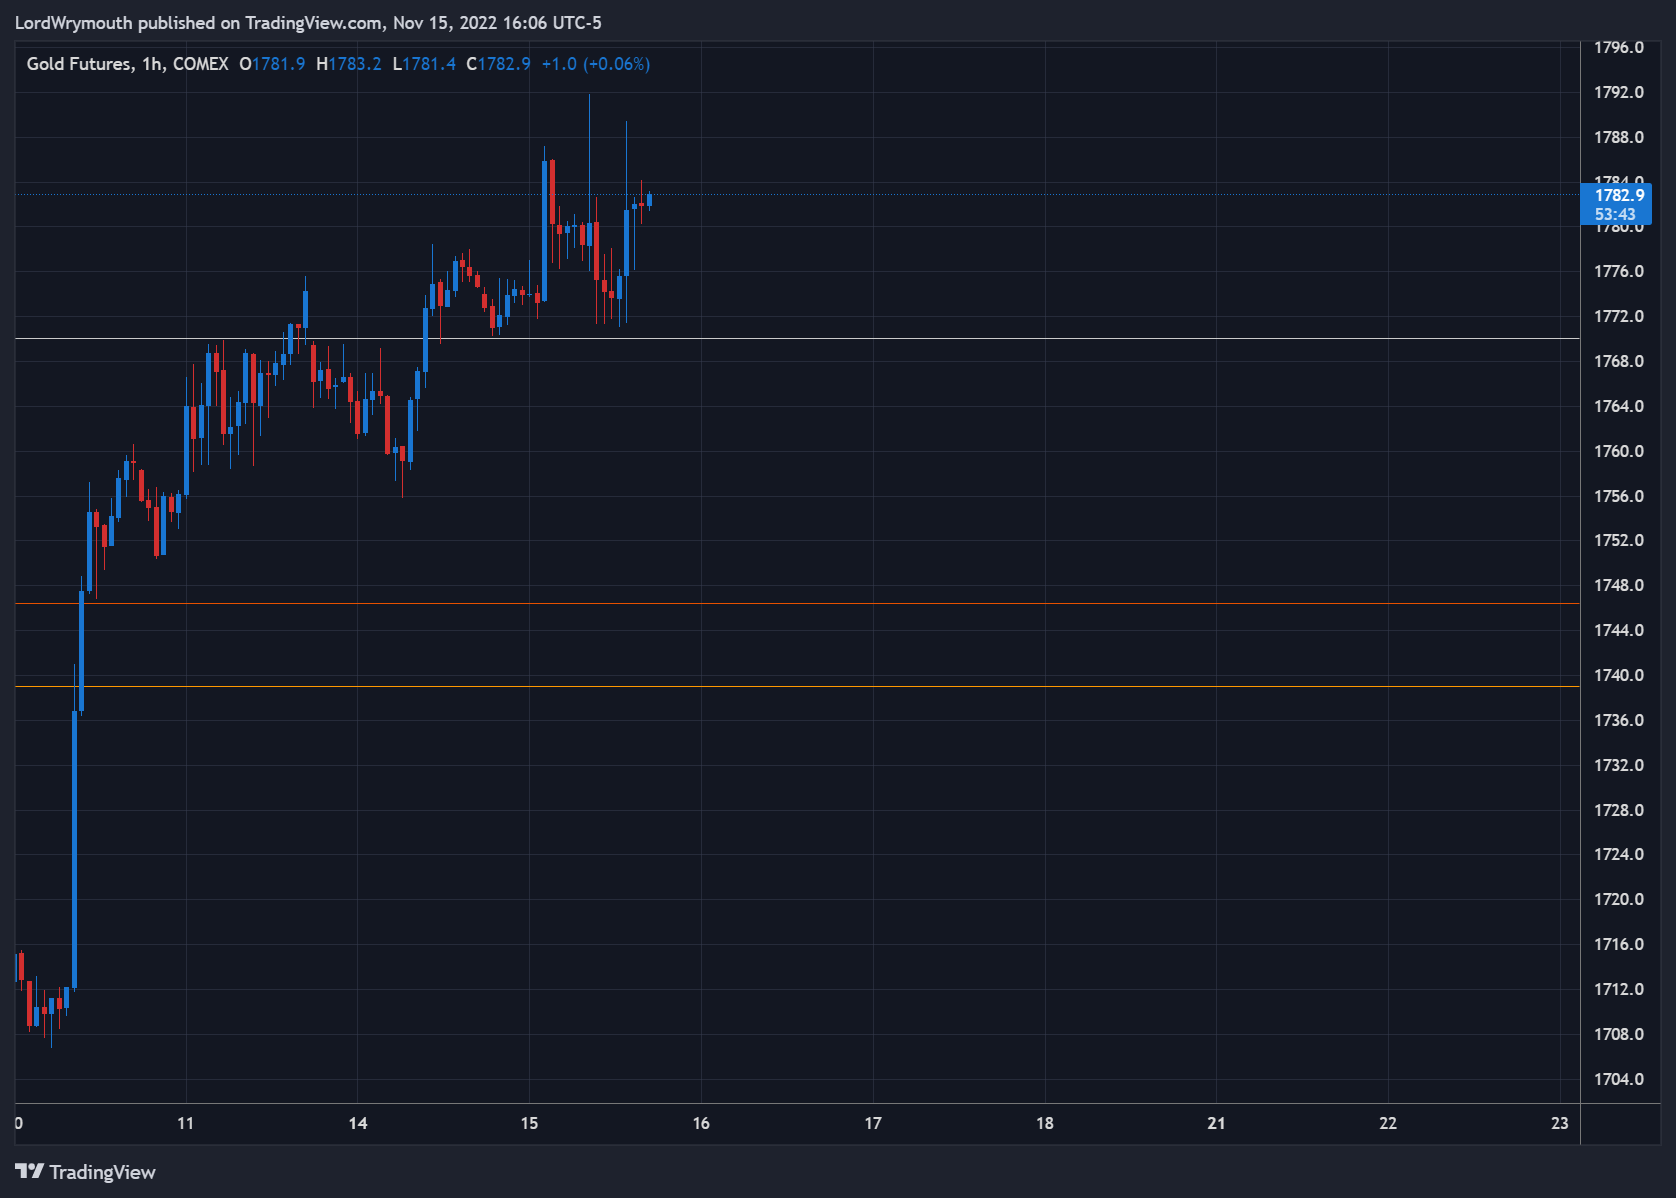Click the 1792.0 price axis label
The width and height of the screenshot is (1676, 1198).
(1618, 92)
